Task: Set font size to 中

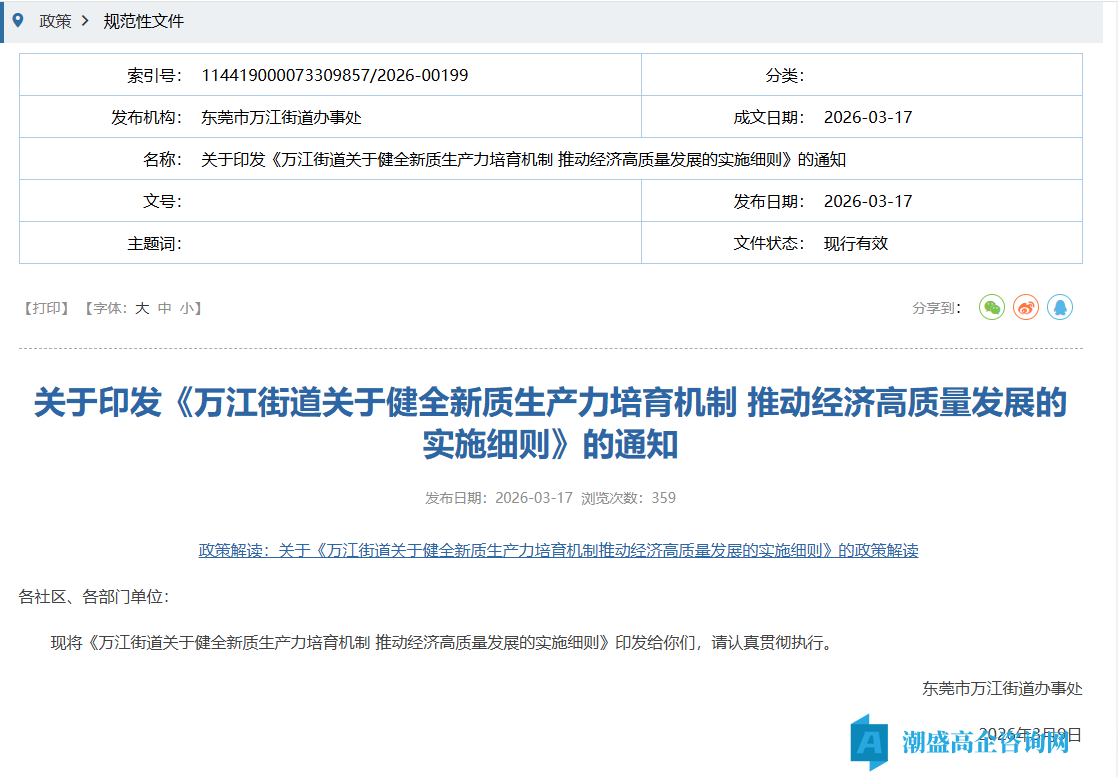Action: pos(165,308)
